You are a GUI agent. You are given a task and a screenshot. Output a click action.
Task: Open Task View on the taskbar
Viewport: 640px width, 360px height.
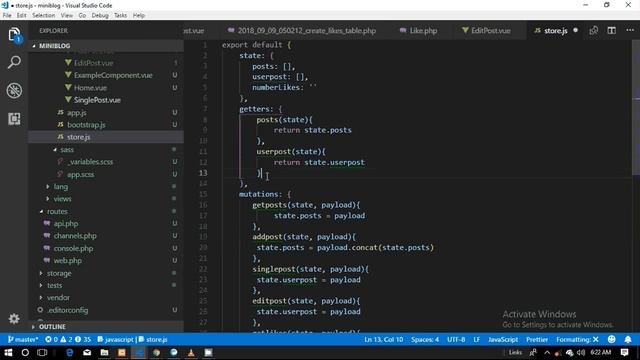coord(42,353)
